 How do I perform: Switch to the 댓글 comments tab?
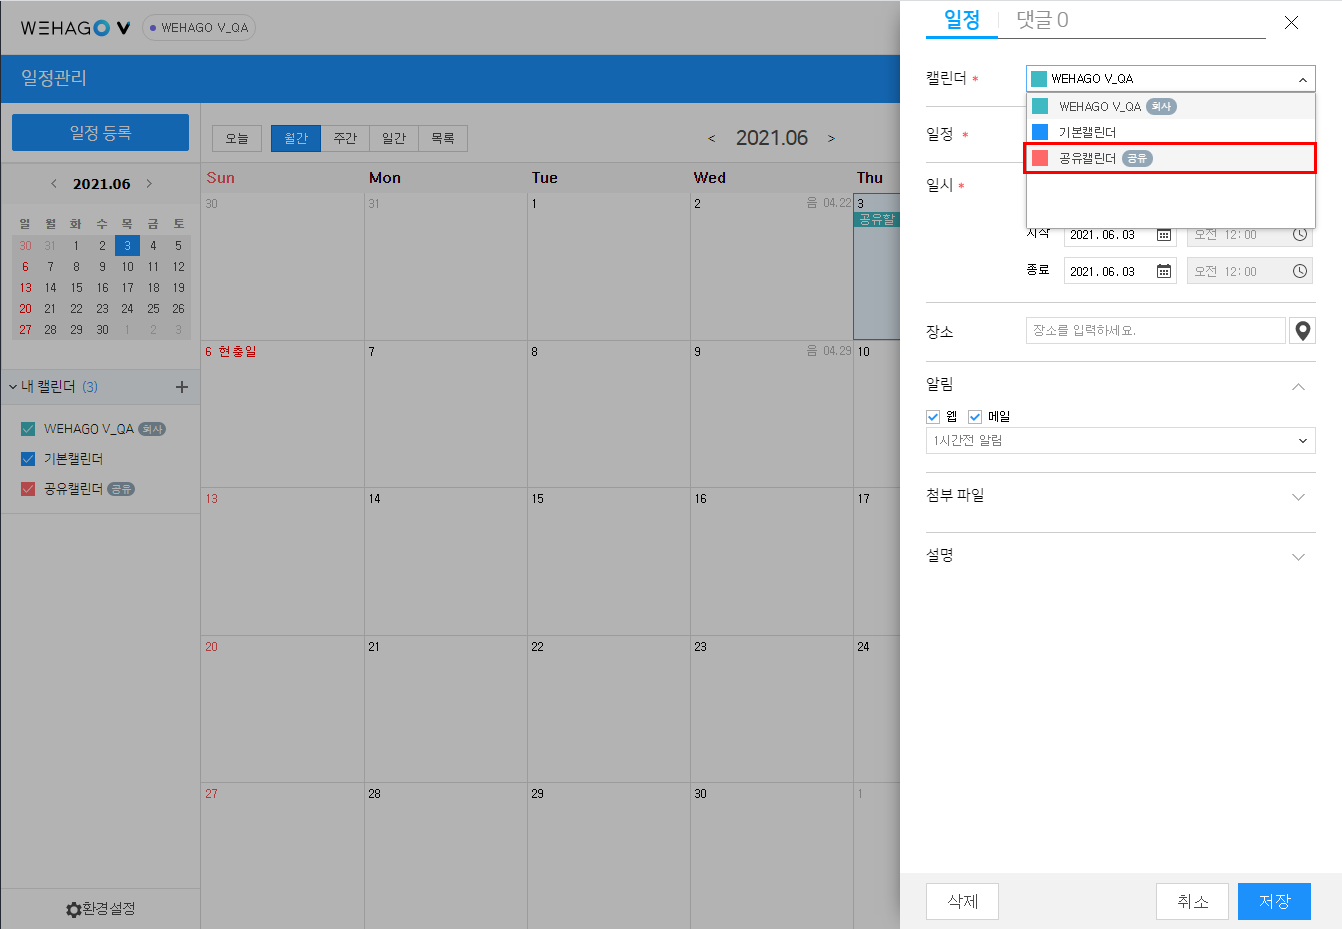pyautogui.click(x=1042, y=20)
